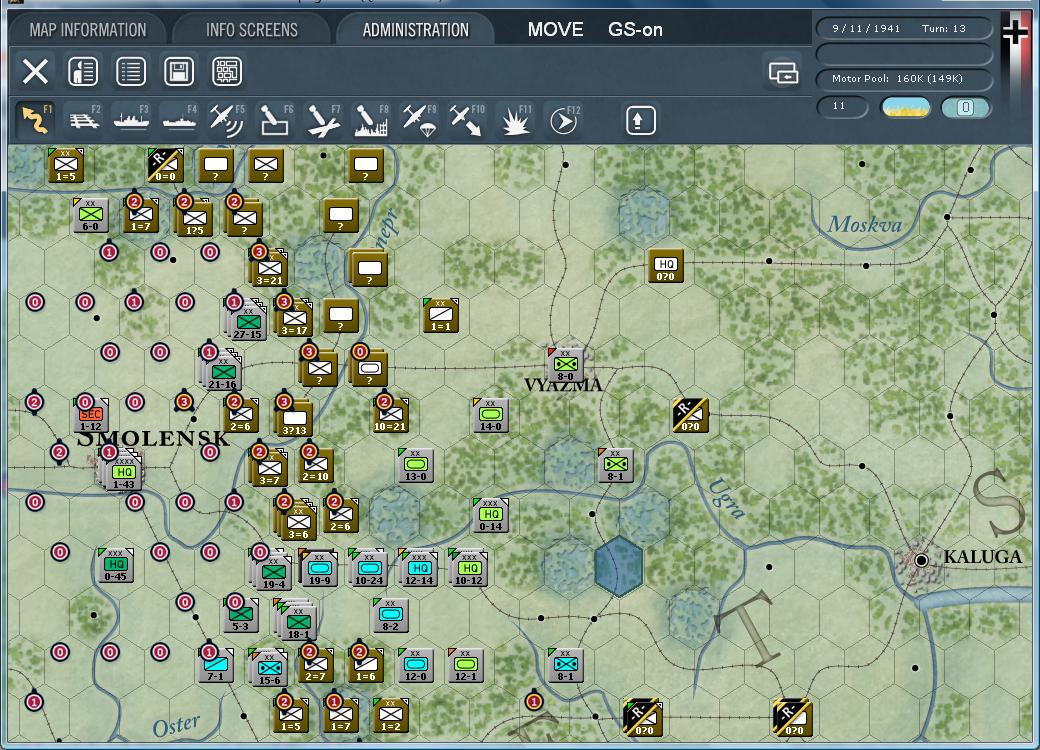The height and width of the screenshot is (750, 1040).
Task: Activate F2 rail transport mode
Action: pos(84,119)
